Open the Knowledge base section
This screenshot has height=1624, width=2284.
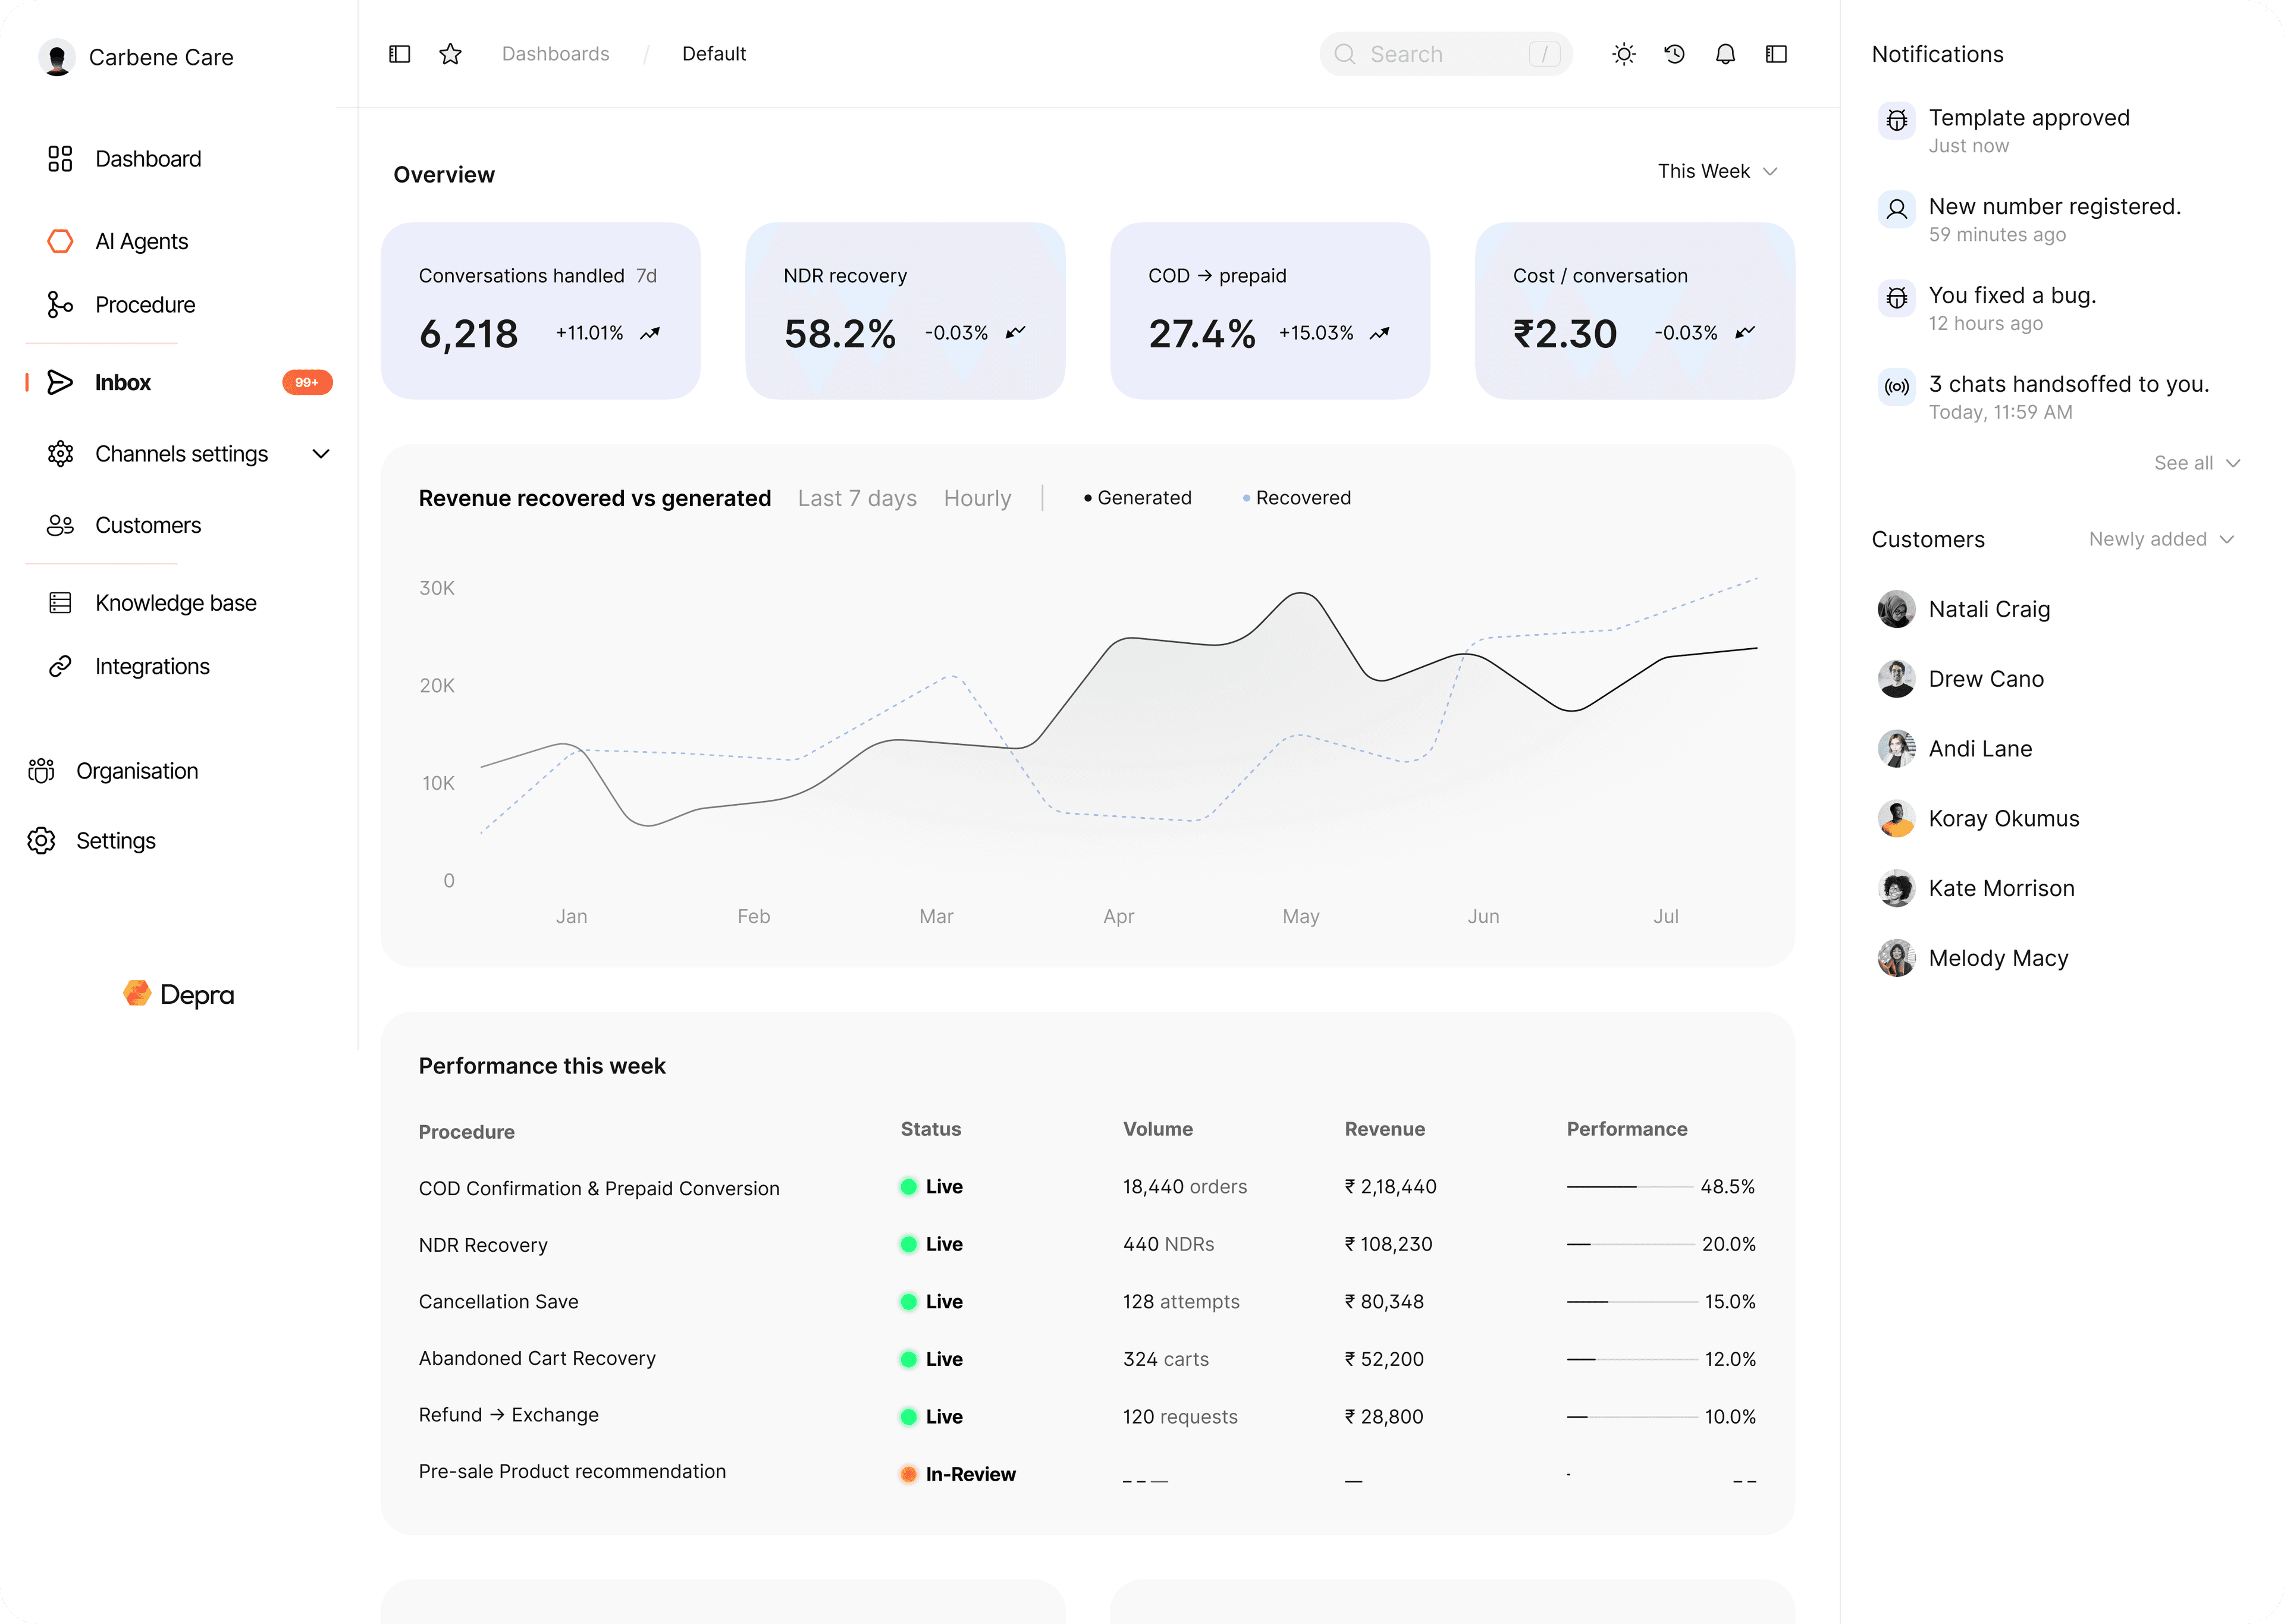[175, 602]
